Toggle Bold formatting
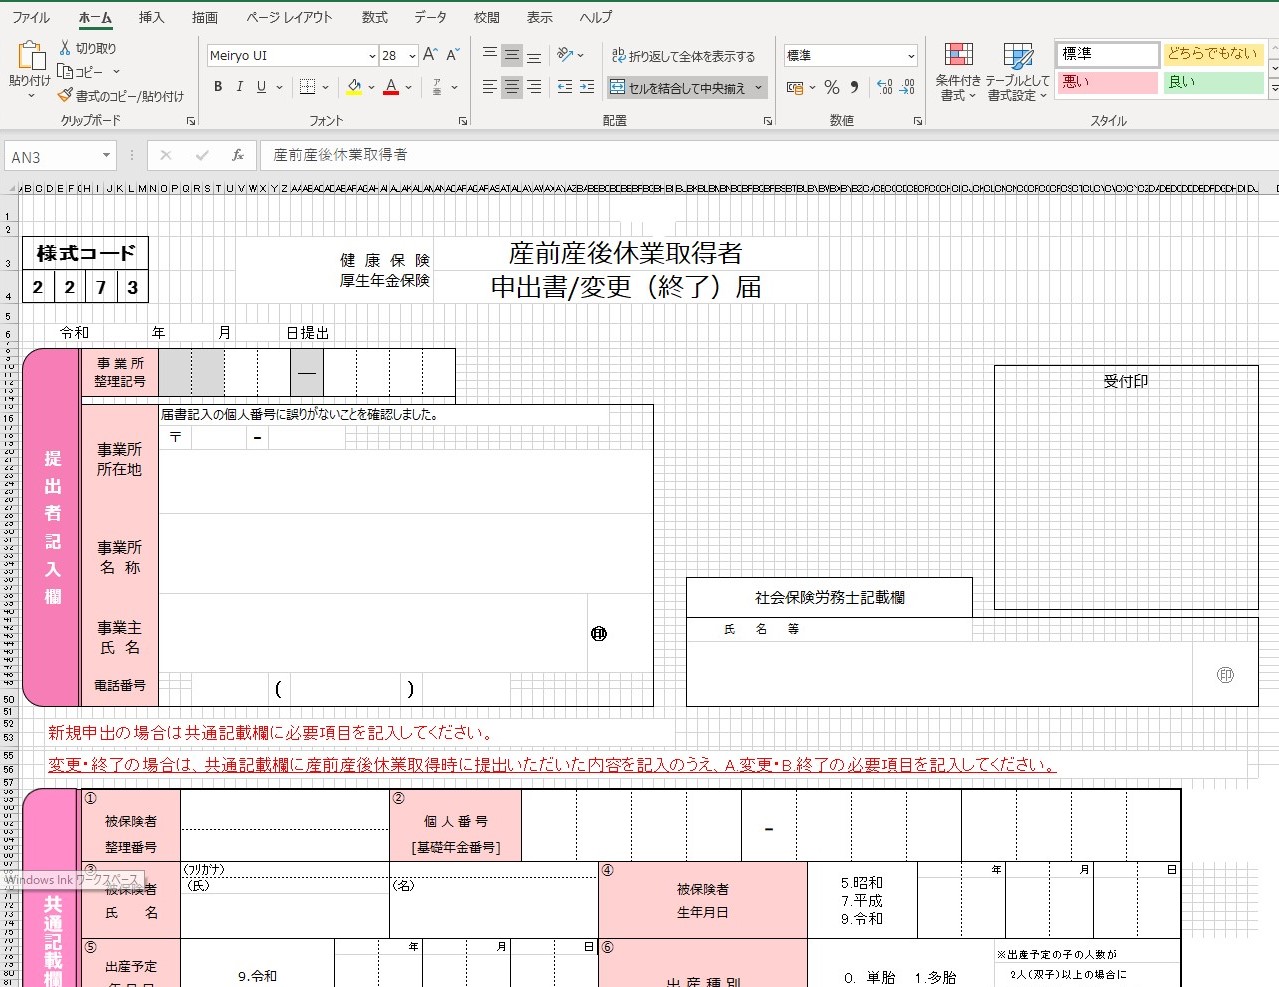1279x987 pixels. point(218,87)
